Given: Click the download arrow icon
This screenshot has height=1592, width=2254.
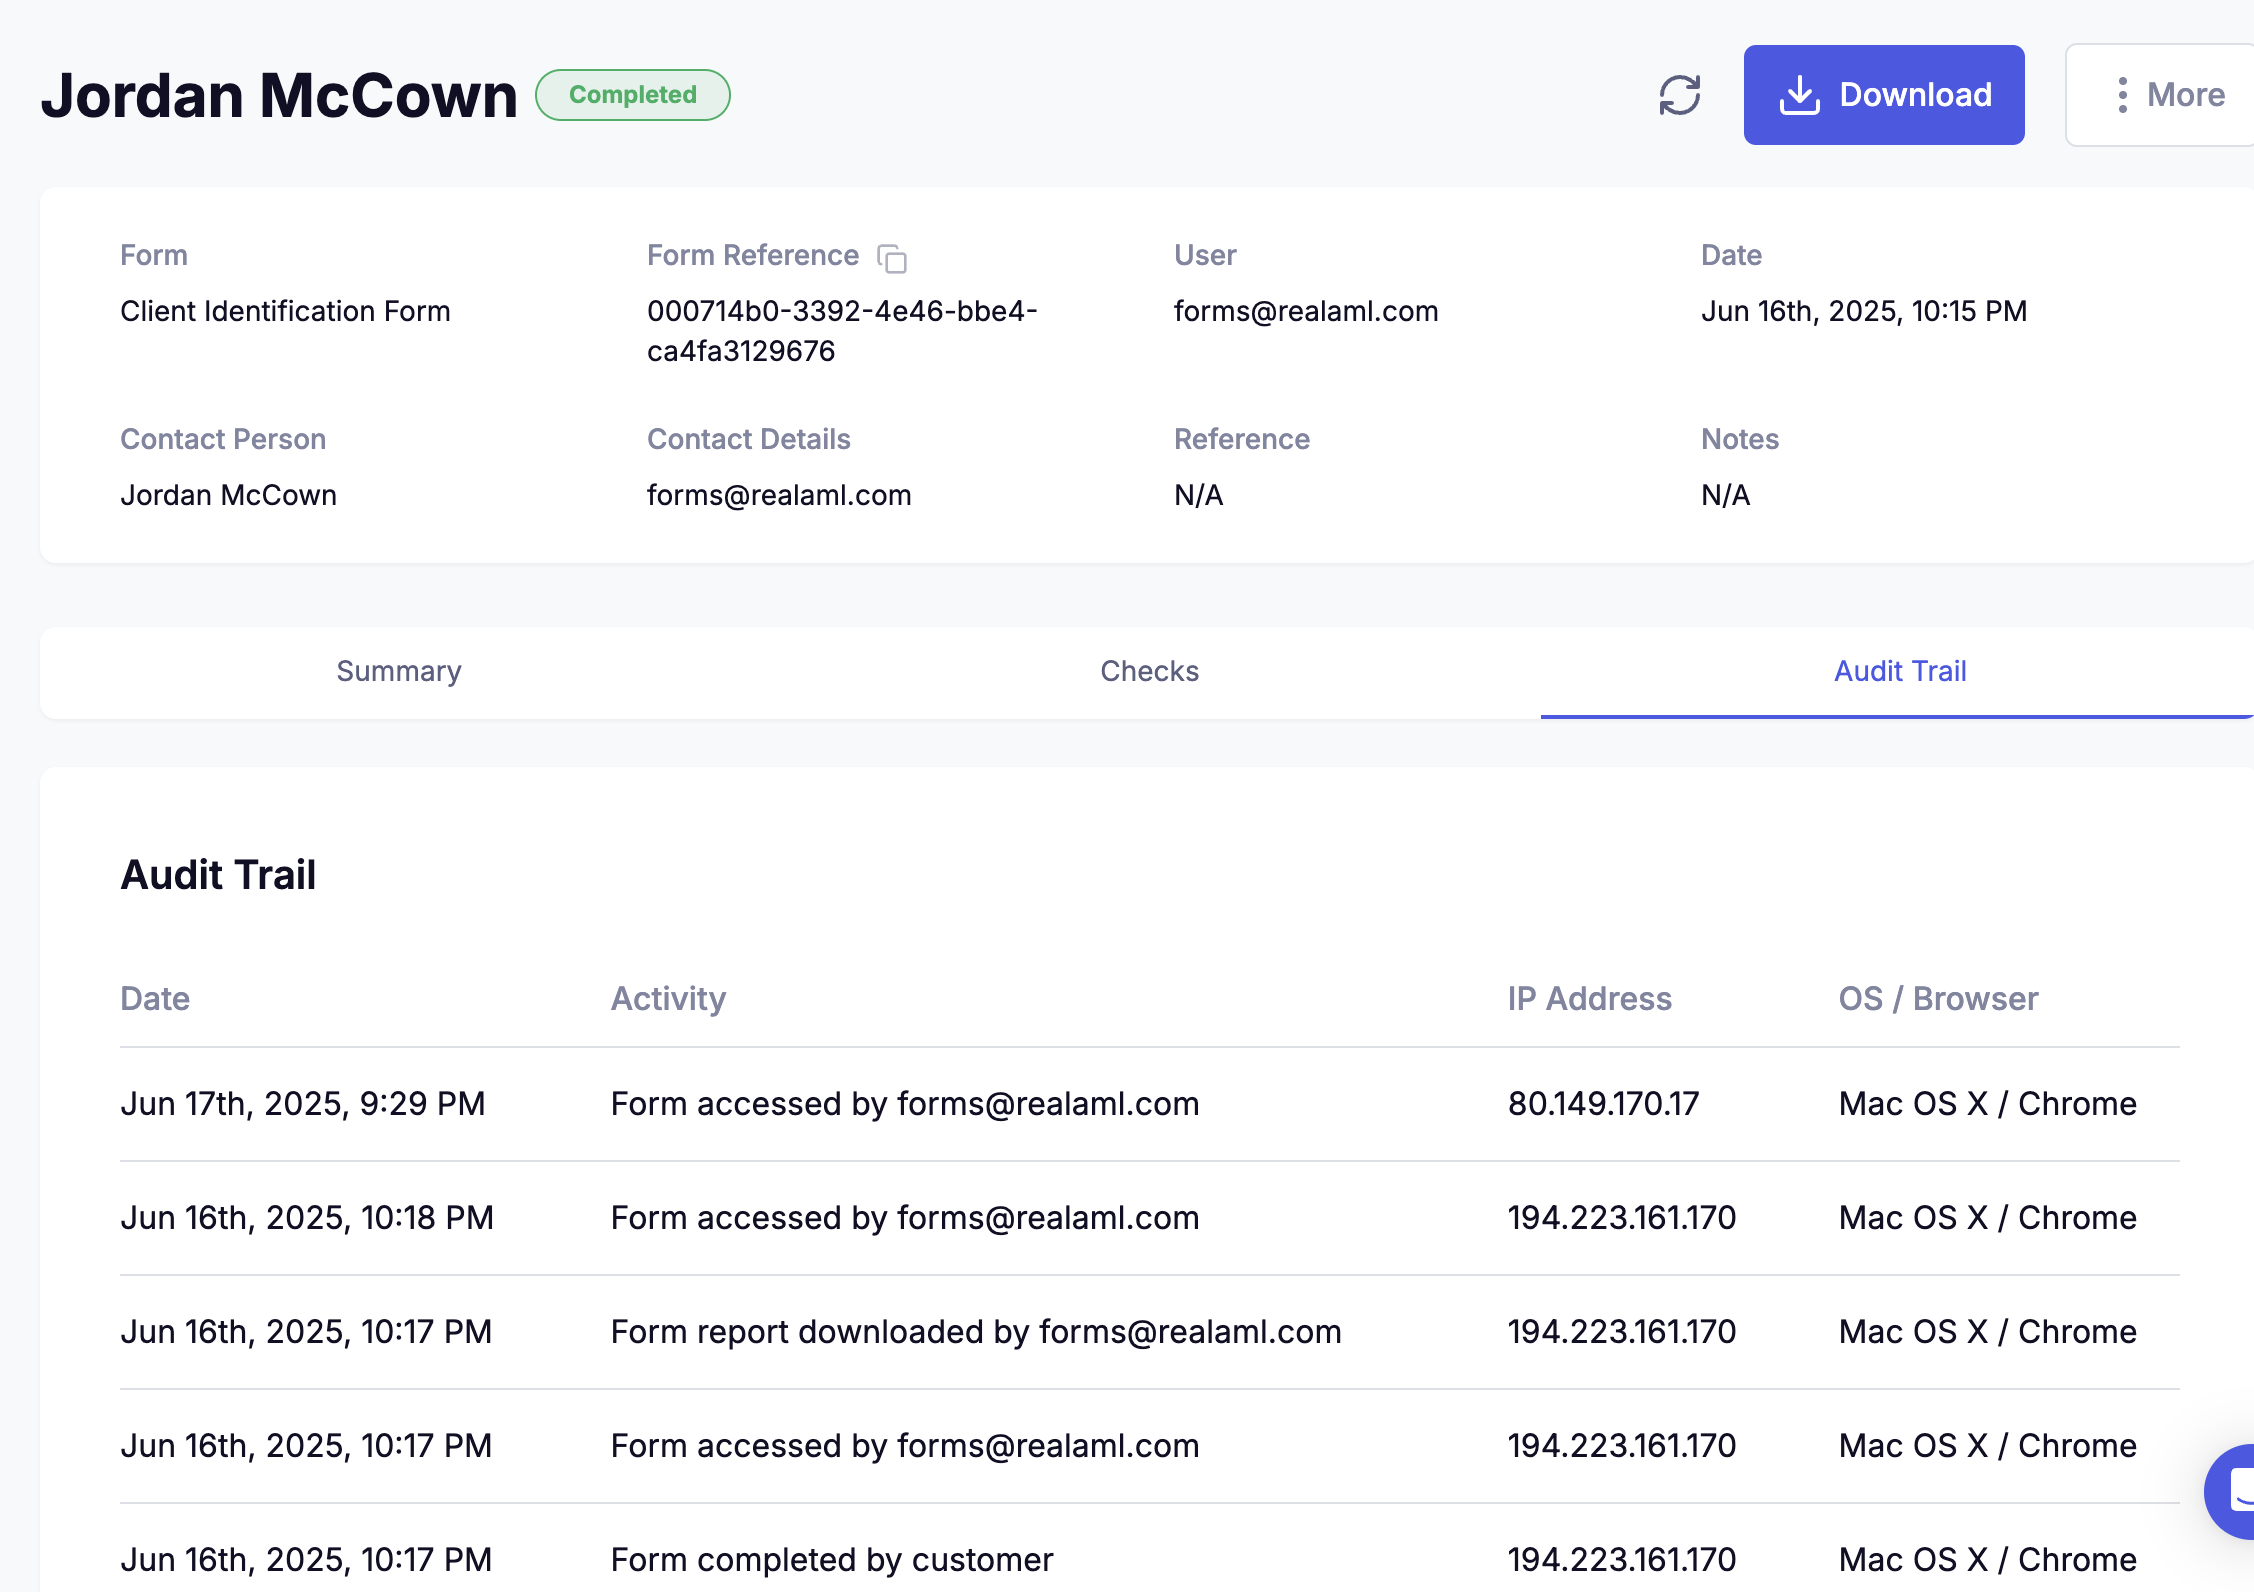Looking at the screenshot, I should pos(1799,95).
